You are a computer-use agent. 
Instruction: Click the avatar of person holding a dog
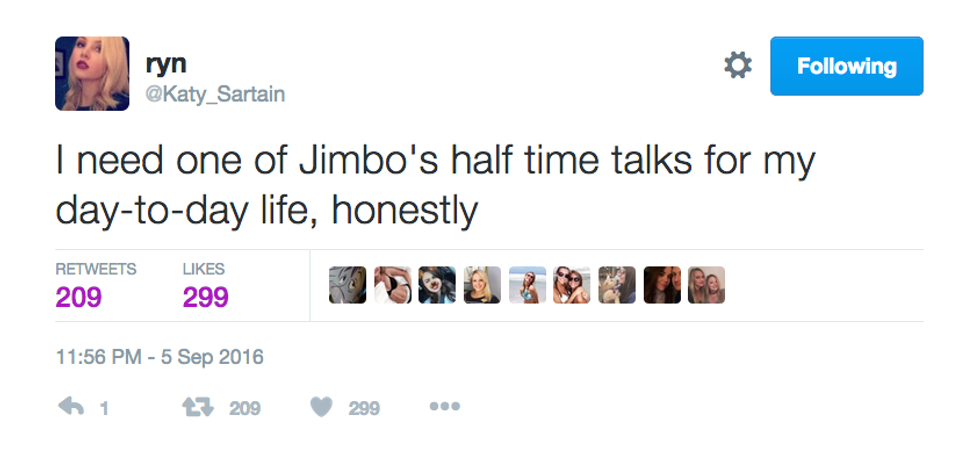point(617,285)
